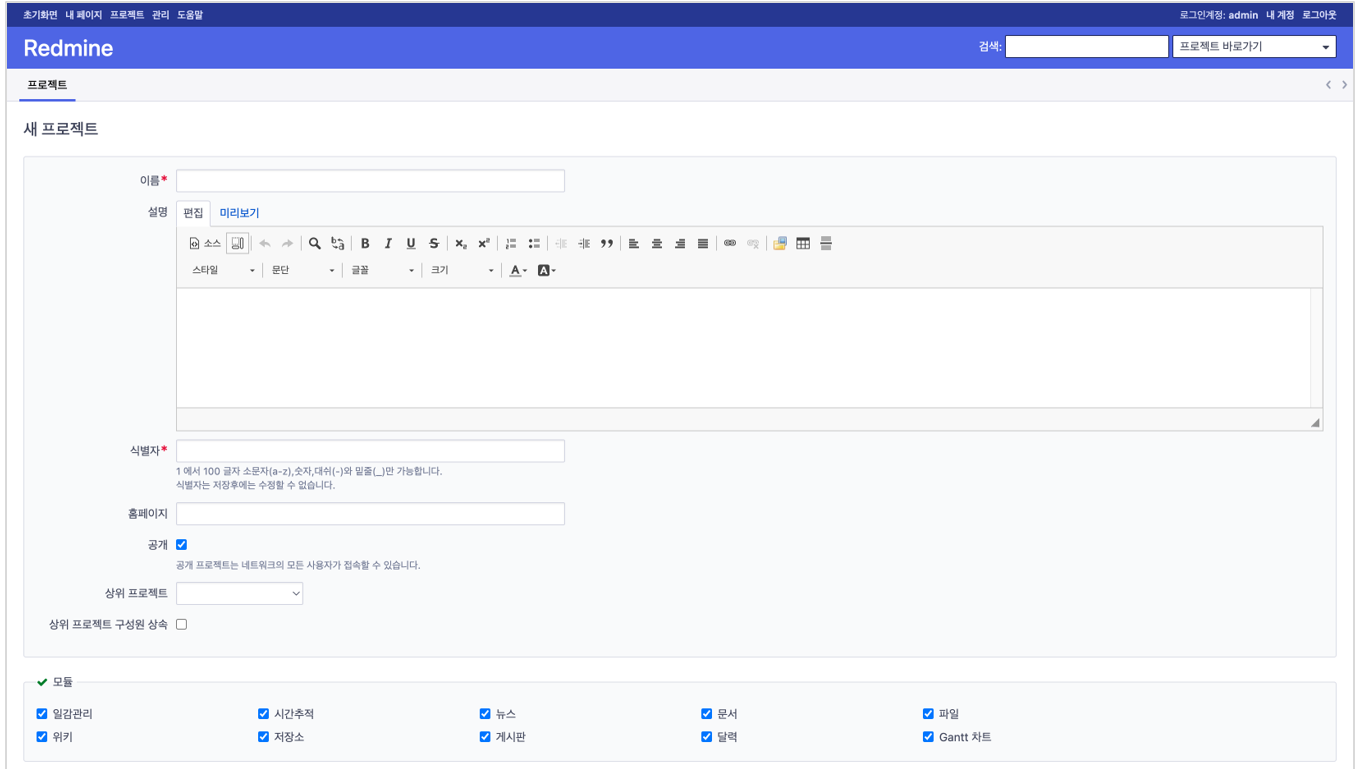The height and width of the screenshot is (769, 1356).
Task: Align text right in editor
Action: point(680,243)
